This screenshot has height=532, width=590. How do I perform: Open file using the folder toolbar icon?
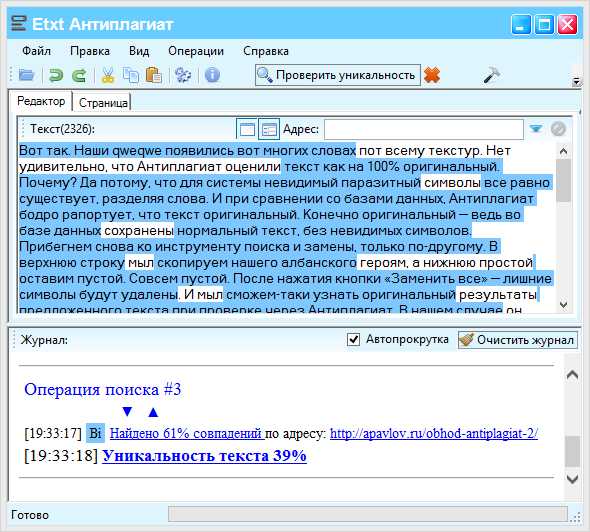[26, 75]
